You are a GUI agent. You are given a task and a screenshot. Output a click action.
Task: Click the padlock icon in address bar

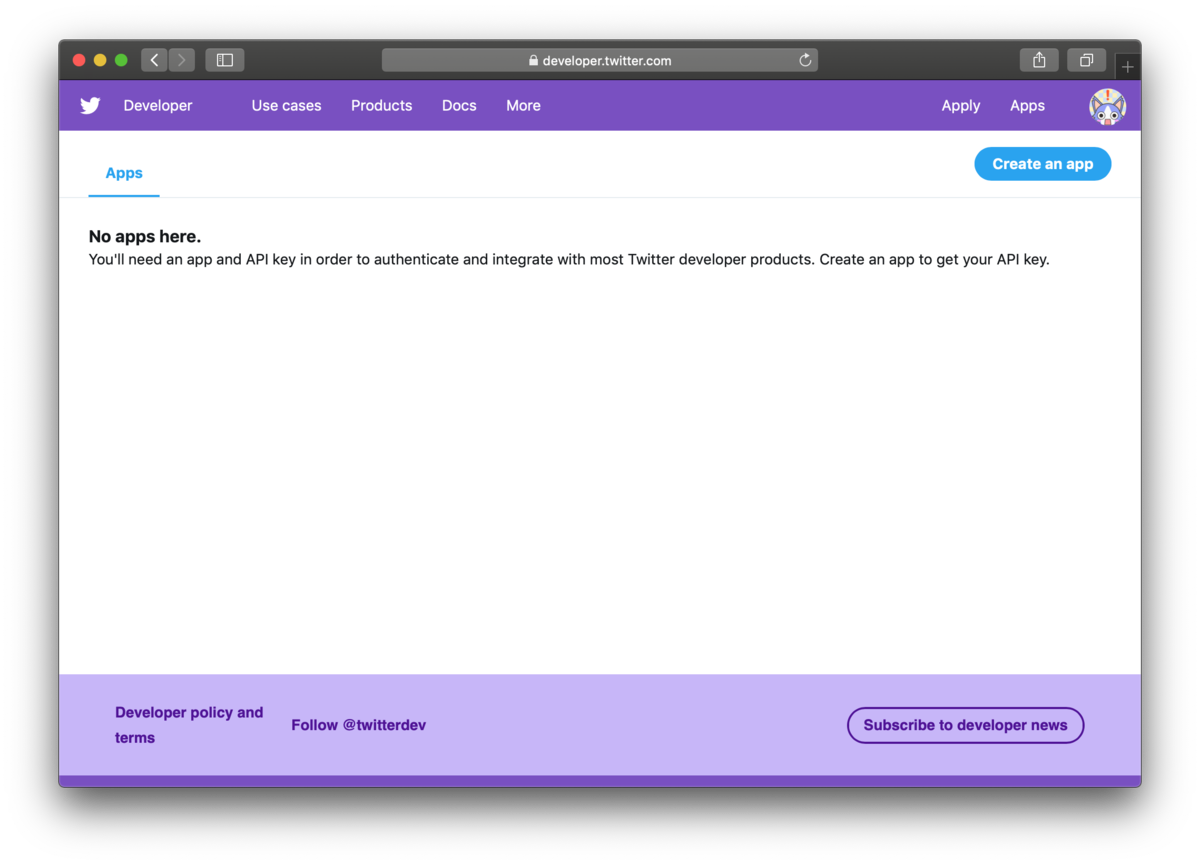tap(534, 60)
